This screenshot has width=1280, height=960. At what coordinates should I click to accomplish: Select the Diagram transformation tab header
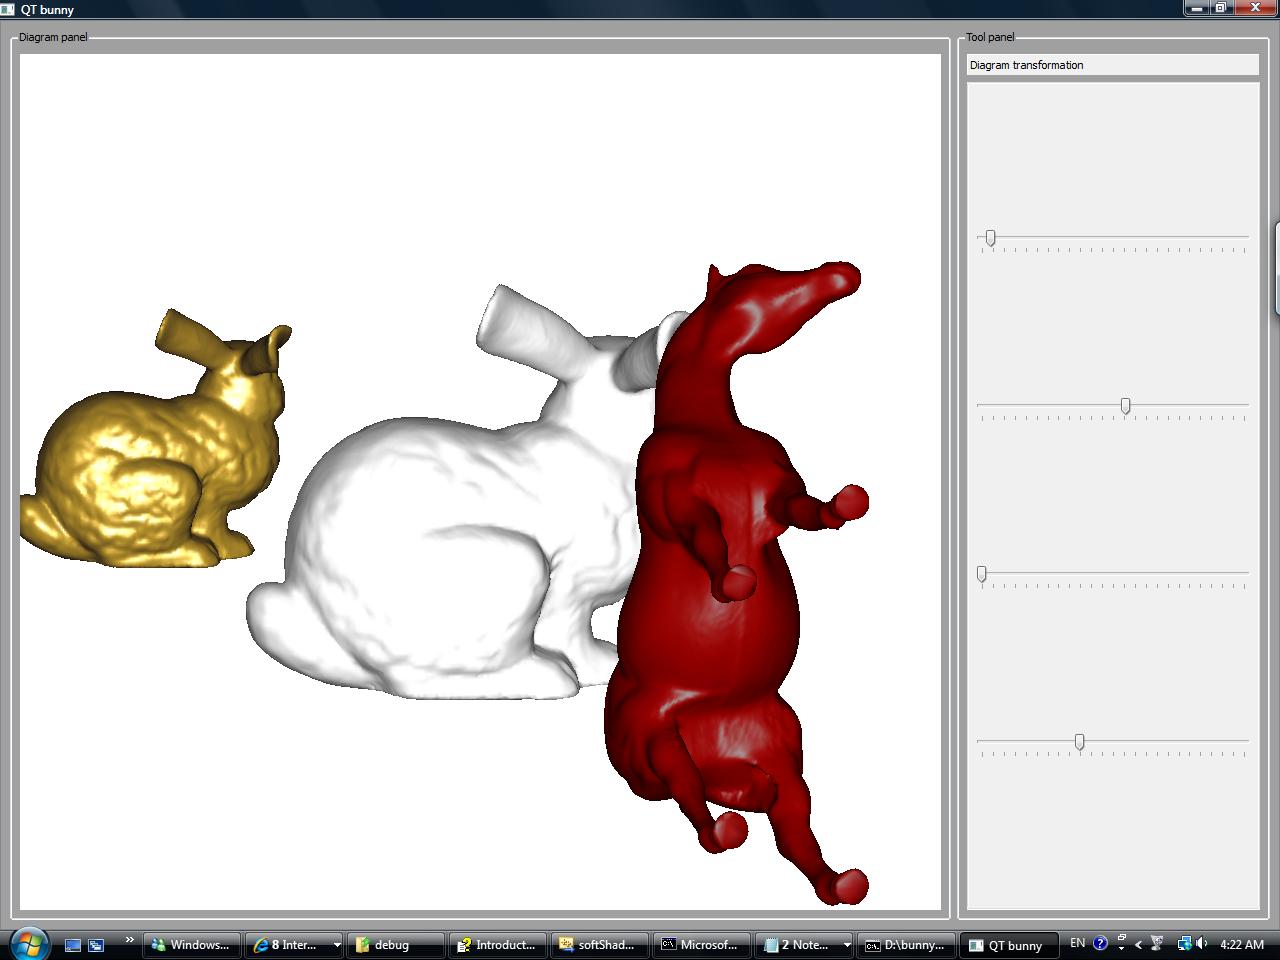(1112, 65)
